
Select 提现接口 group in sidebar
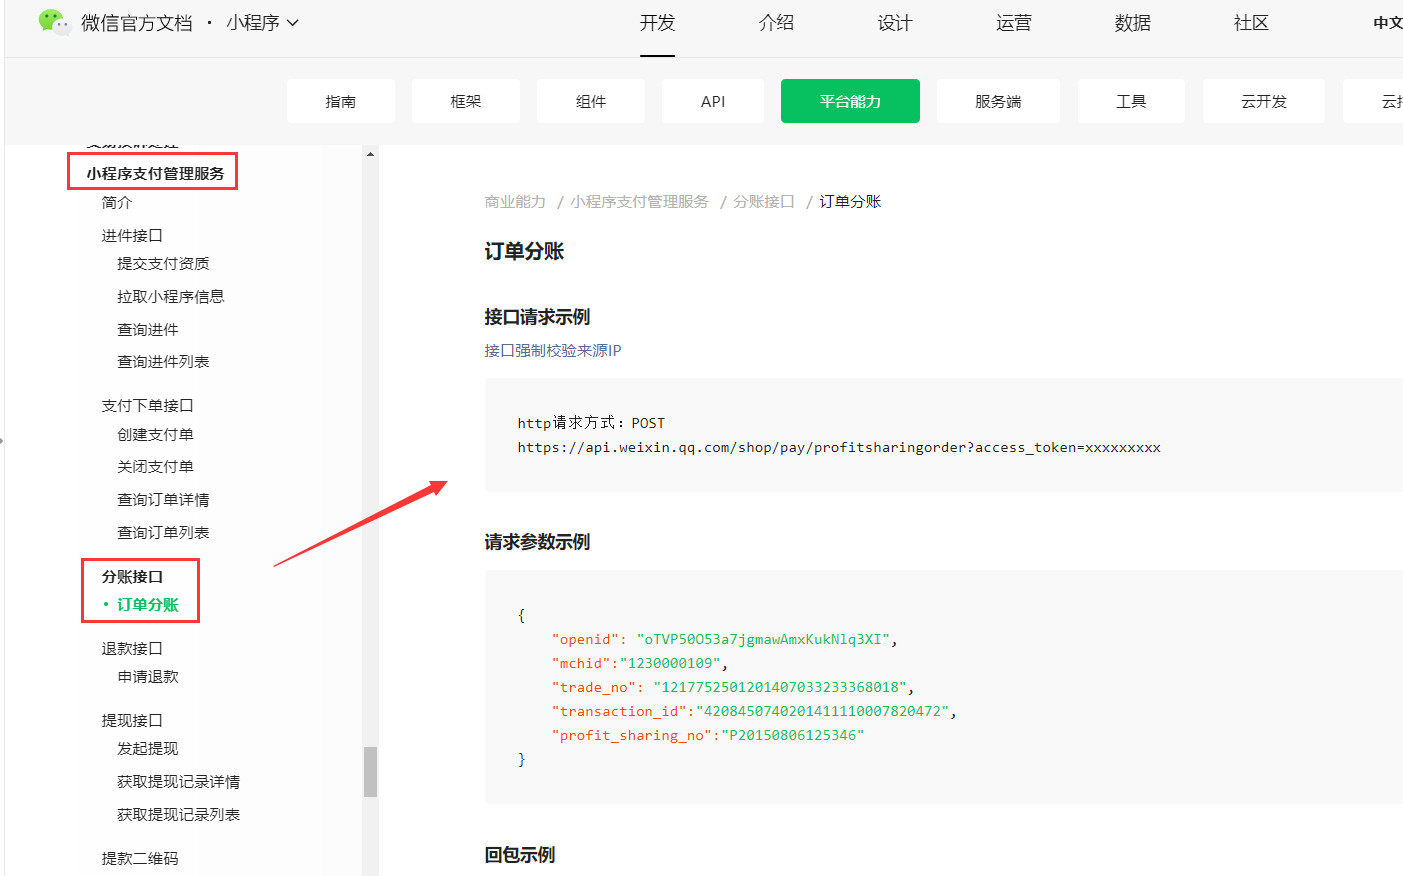coord(132,720)
